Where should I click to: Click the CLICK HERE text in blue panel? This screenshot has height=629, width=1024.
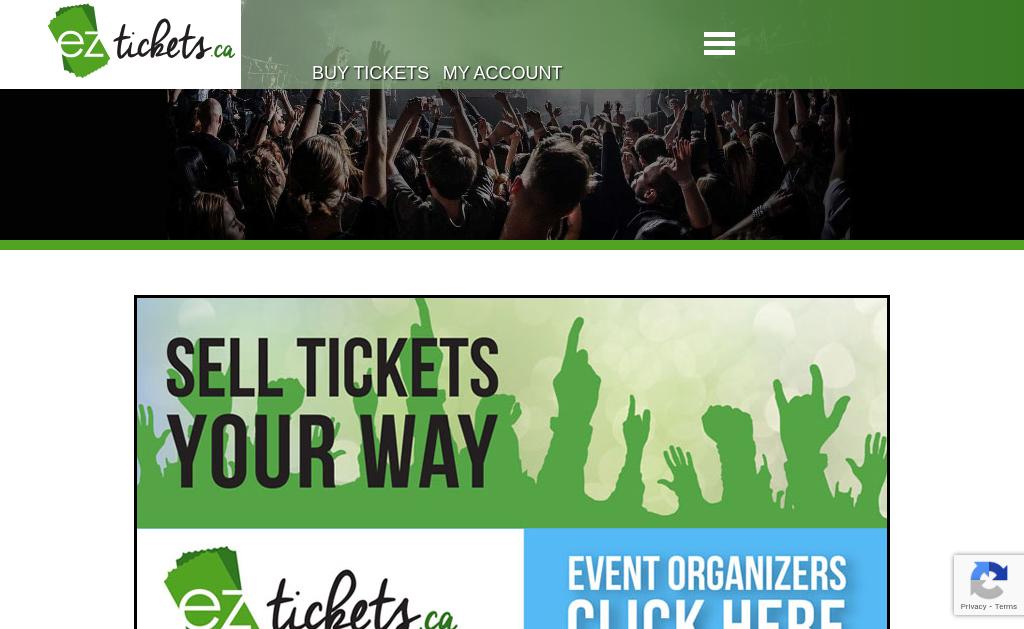pos(707,614)
